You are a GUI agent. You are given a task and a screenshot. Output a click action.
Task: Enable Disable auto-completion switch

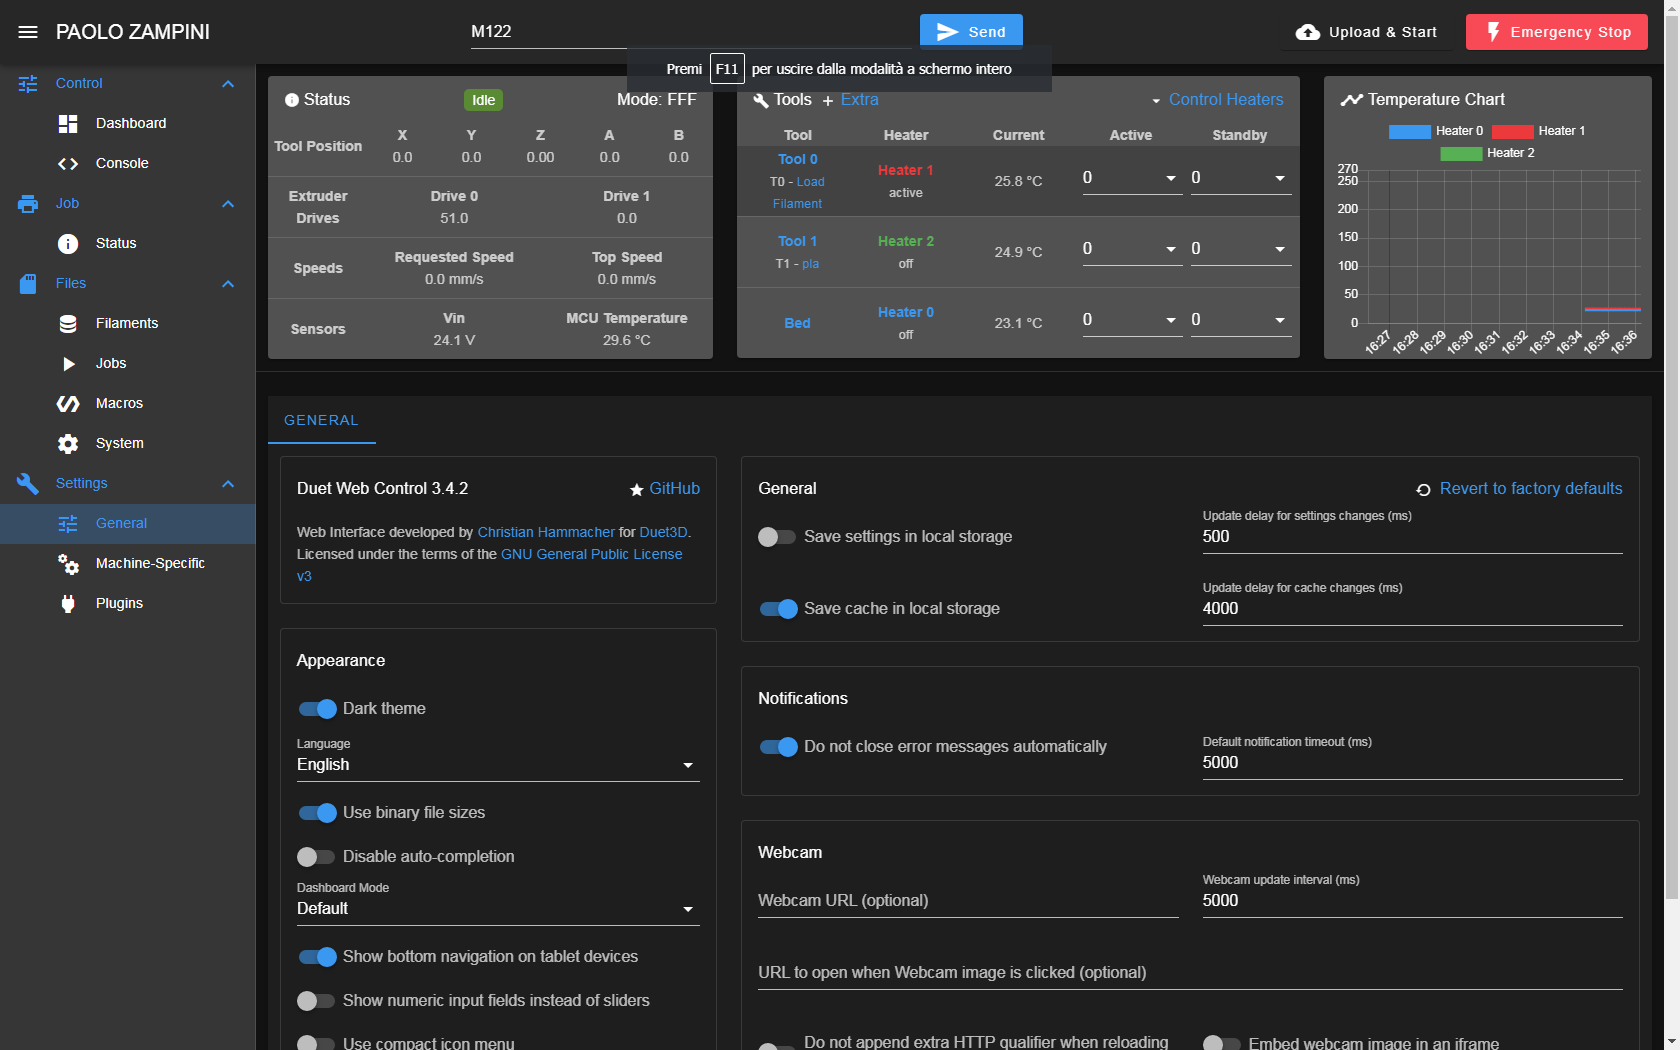[316, 857]
